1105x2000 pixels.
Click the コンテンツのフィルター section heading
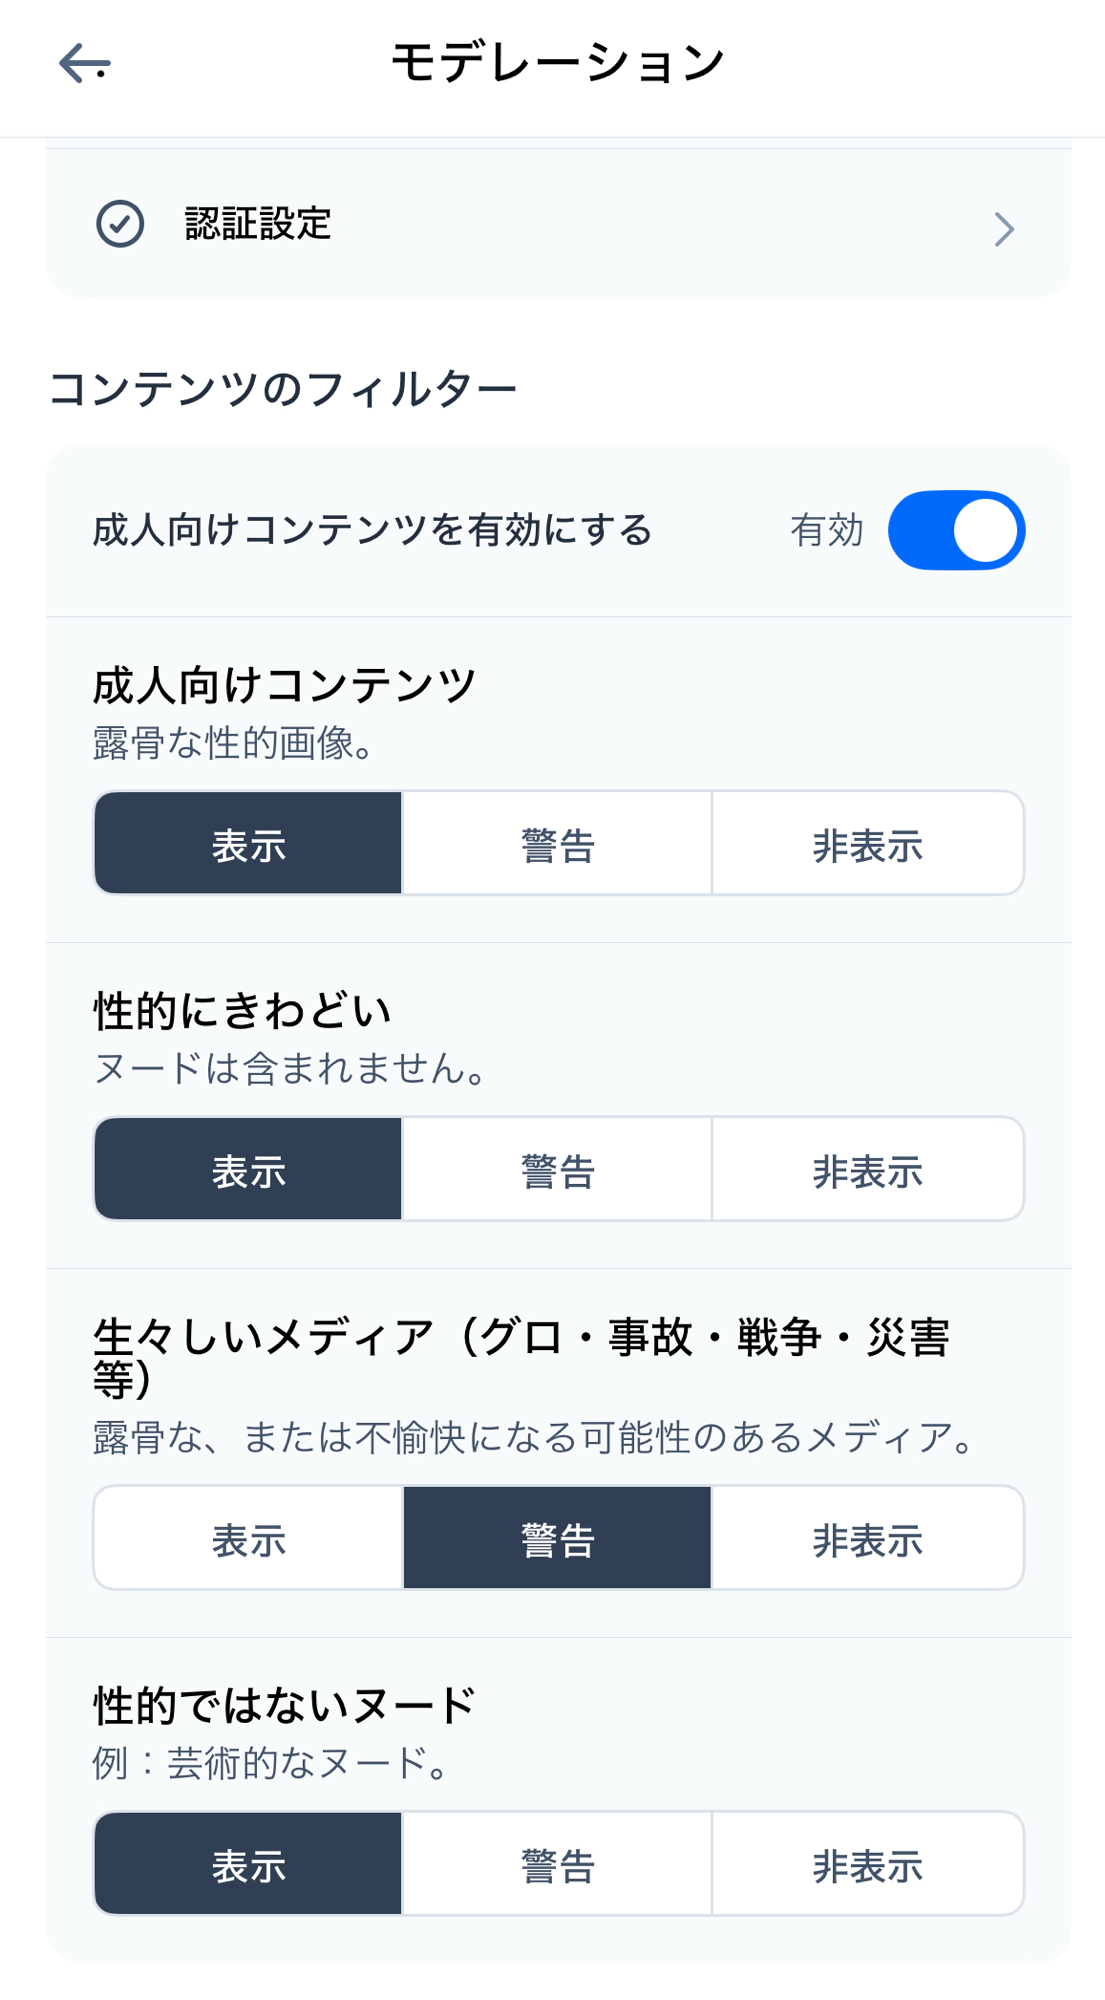(283, 388)
